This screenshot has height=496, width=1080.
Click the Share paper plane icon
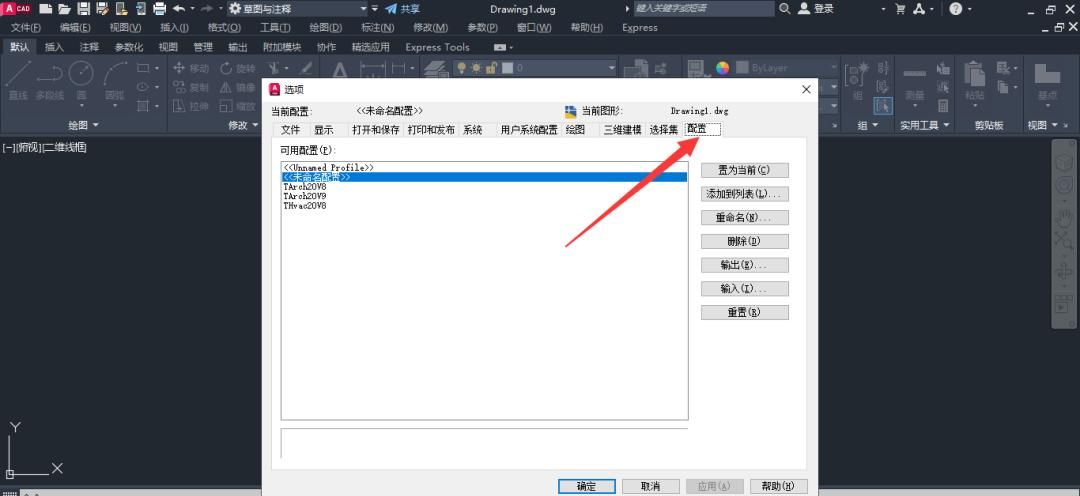[391, 9]
